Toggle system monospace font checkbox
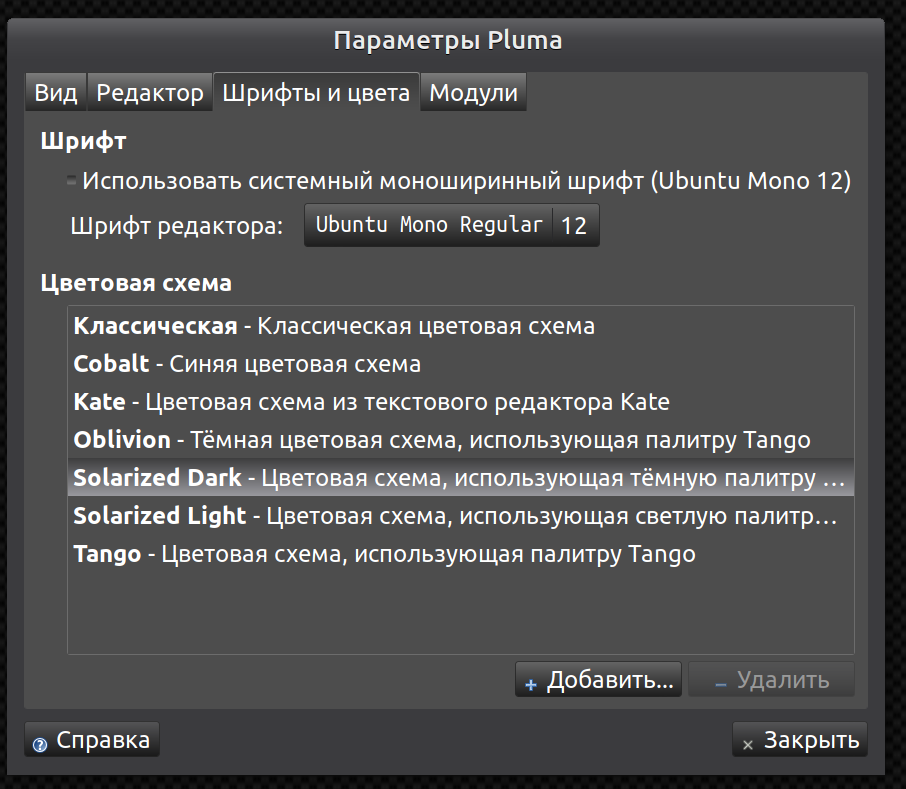906x789 pixels. (71, 181)
